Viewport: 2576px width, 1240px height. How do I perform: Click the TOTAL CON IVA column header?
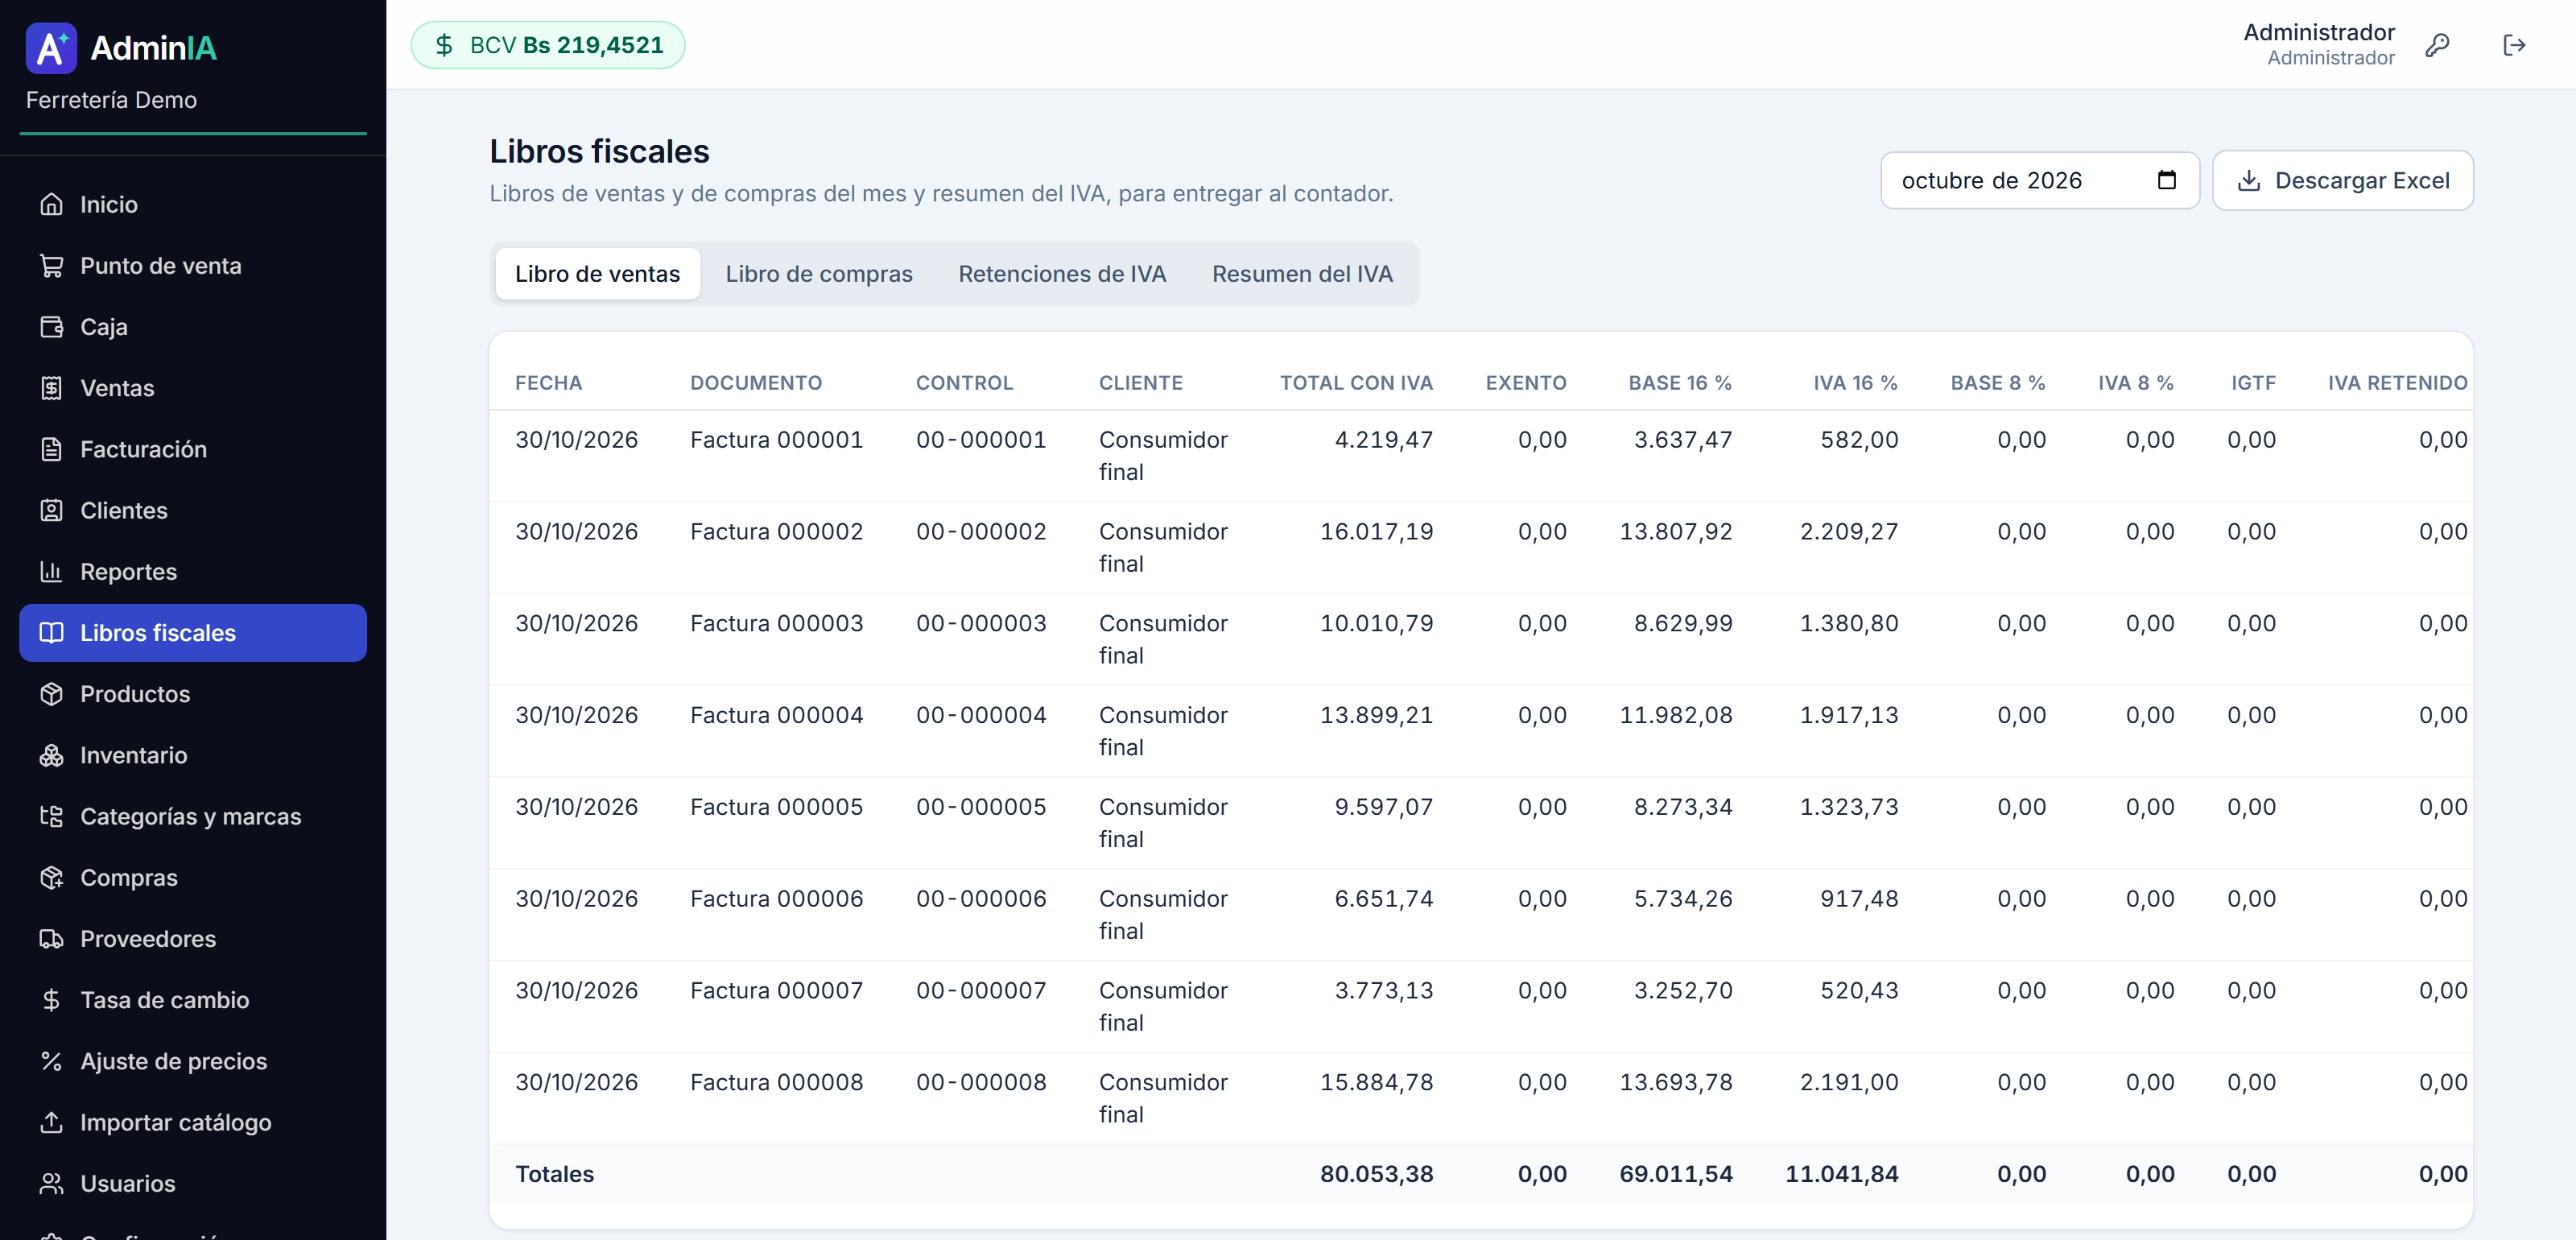point(1356,383)
